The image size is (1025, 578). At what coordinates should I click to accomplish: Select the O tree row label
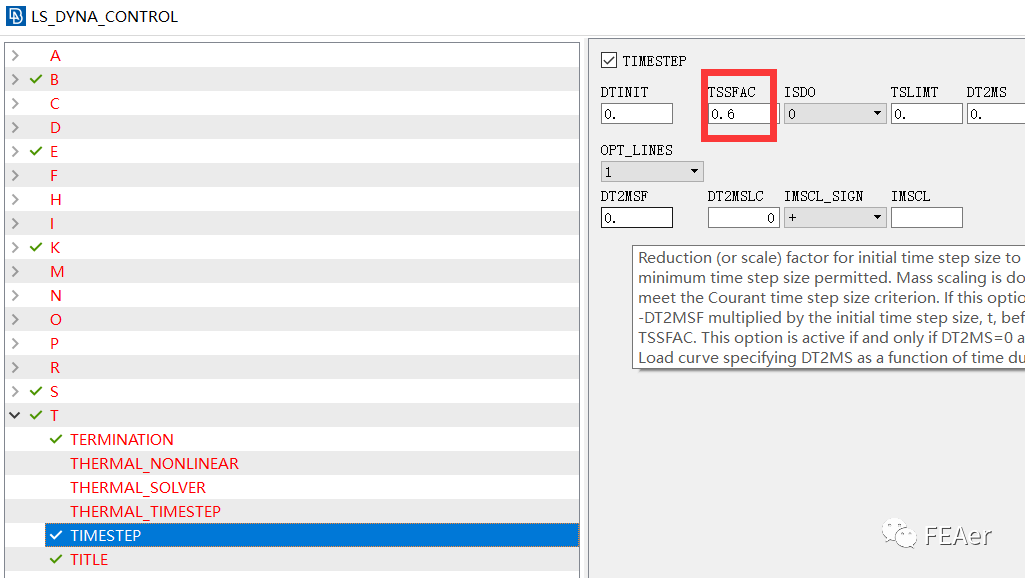(x=56, y=320)
